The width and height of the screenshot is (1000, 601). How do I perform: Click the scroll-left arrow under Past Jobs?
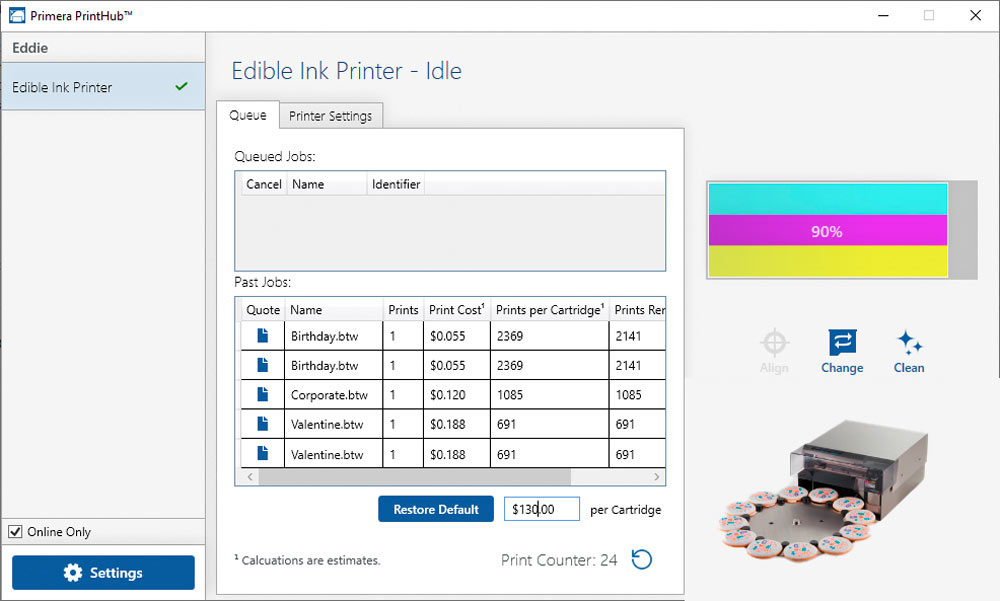pos(250,477)
